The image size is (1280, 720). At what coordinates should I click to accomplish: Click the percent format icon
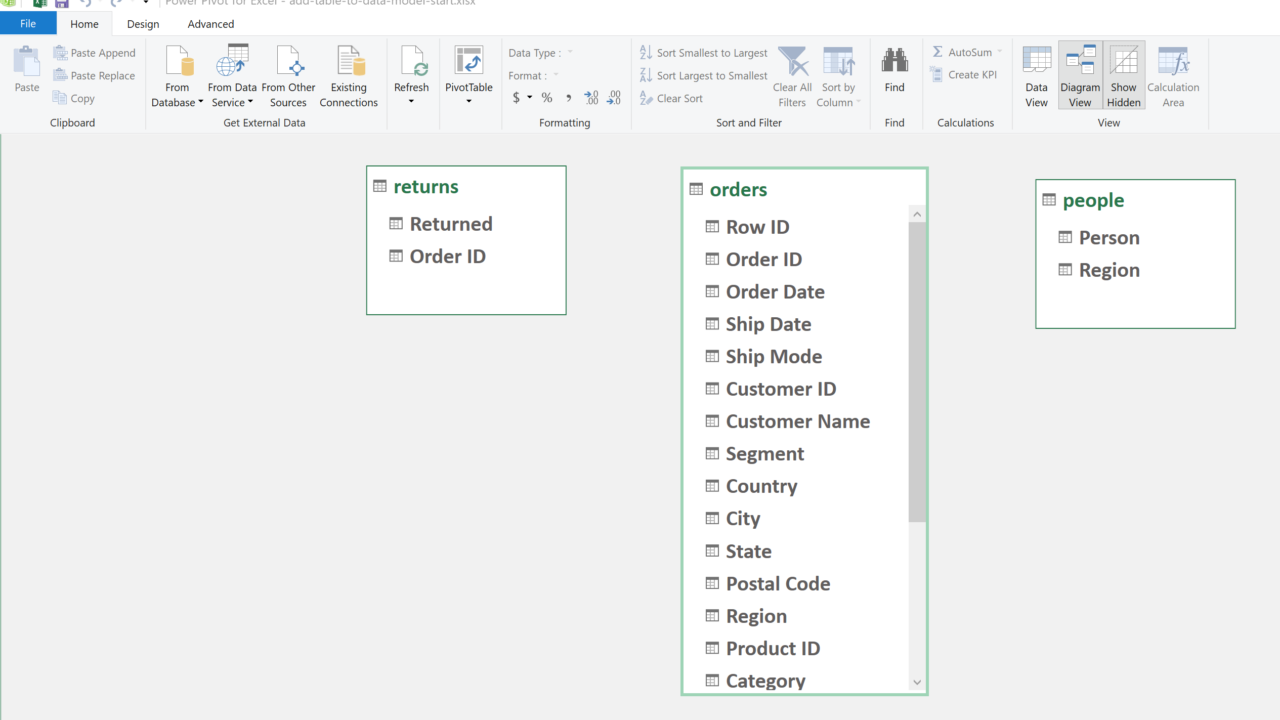coord(547,98)
